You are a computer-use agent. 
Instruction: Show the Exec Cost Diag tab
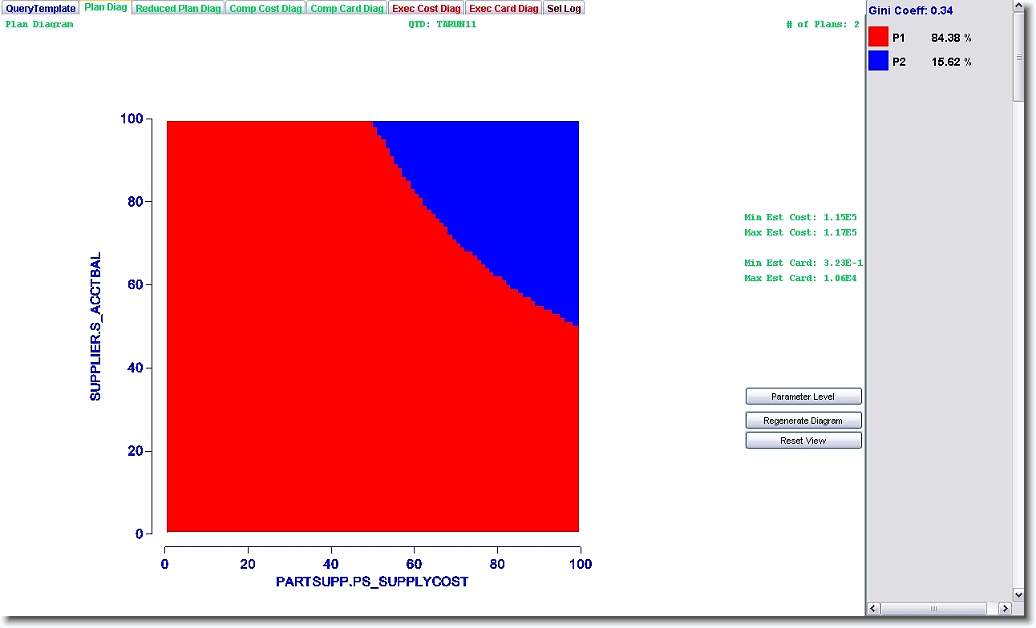426,8
